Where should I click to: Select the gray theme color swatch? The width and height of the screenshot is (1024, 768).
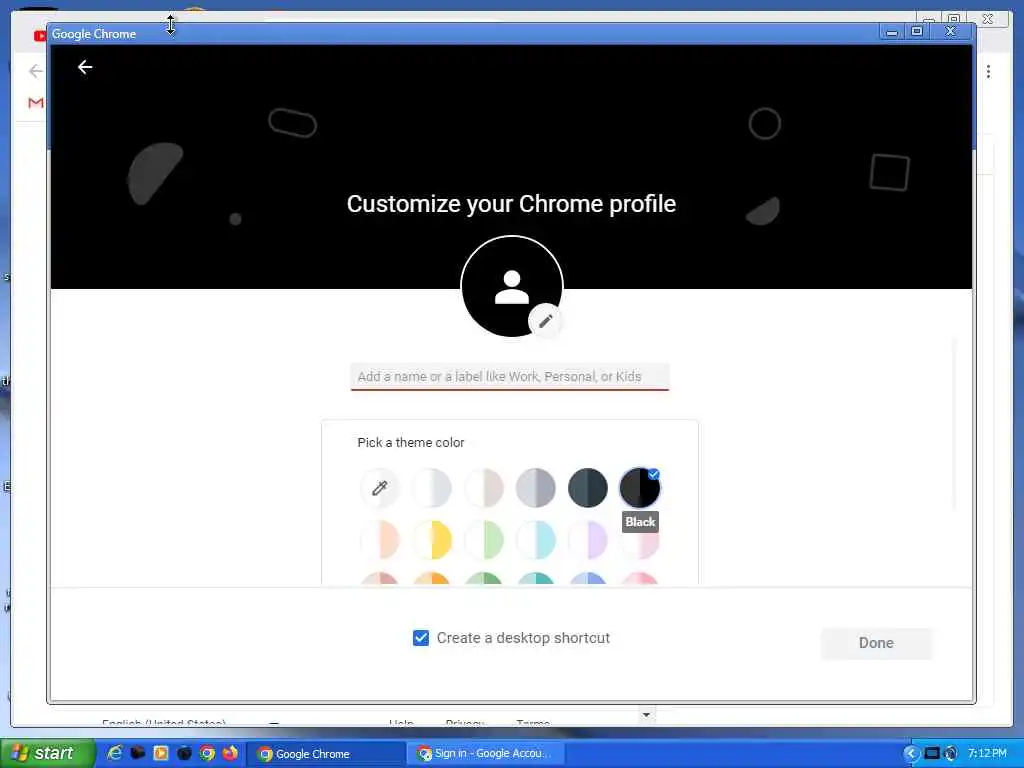tap(536, 488)
